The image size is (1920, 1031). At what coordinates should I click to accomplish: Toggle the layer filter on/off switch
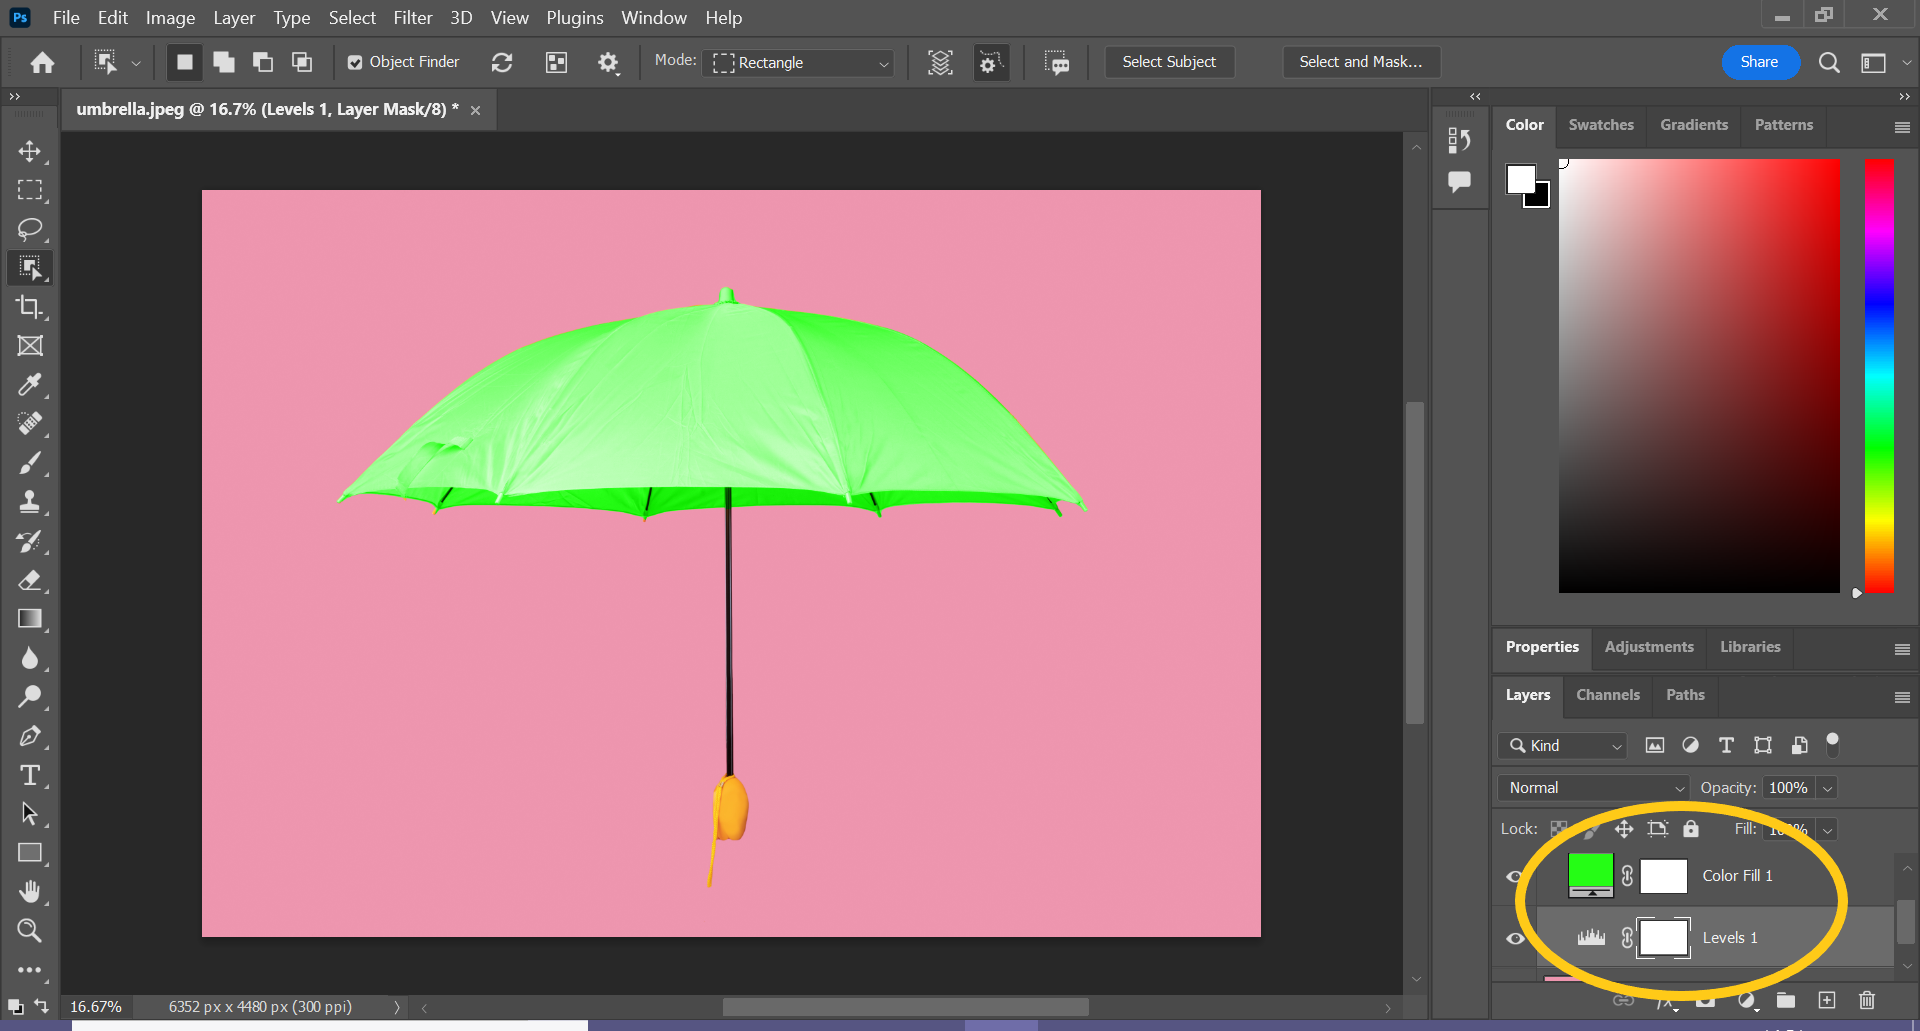(x=1832, y=744)
